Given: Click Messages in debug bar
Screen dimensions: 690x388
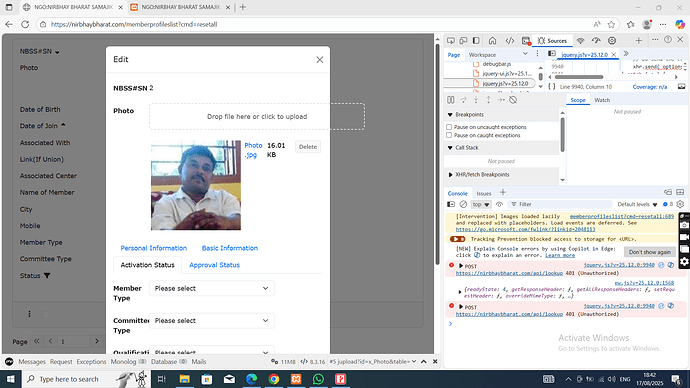Looking at the screenshot, I should 32,362.
